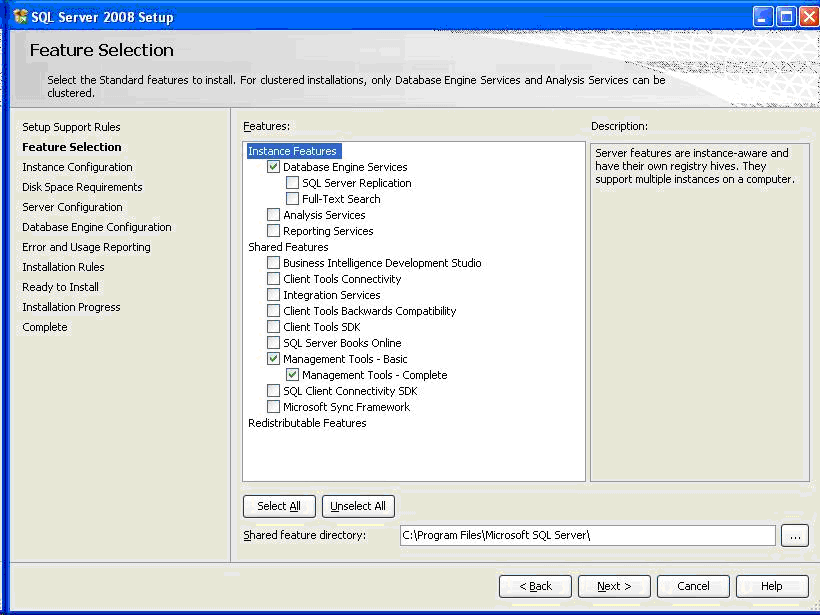Click the SQL Server Setup title bar icon
The image size is (820, 615).
(19, 17)
